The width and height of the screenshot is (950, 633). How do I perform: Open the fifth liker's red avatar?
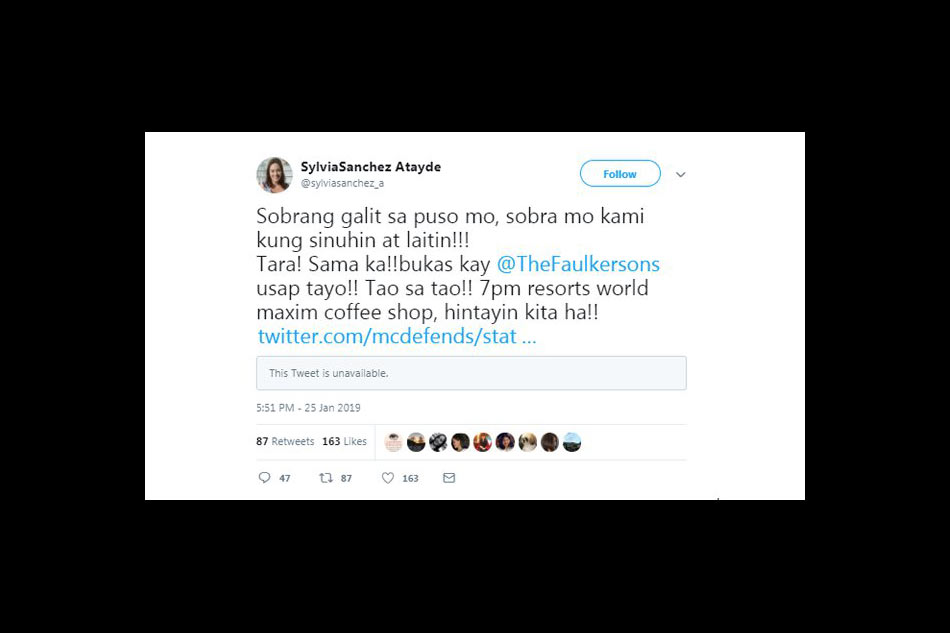[483, 442]
